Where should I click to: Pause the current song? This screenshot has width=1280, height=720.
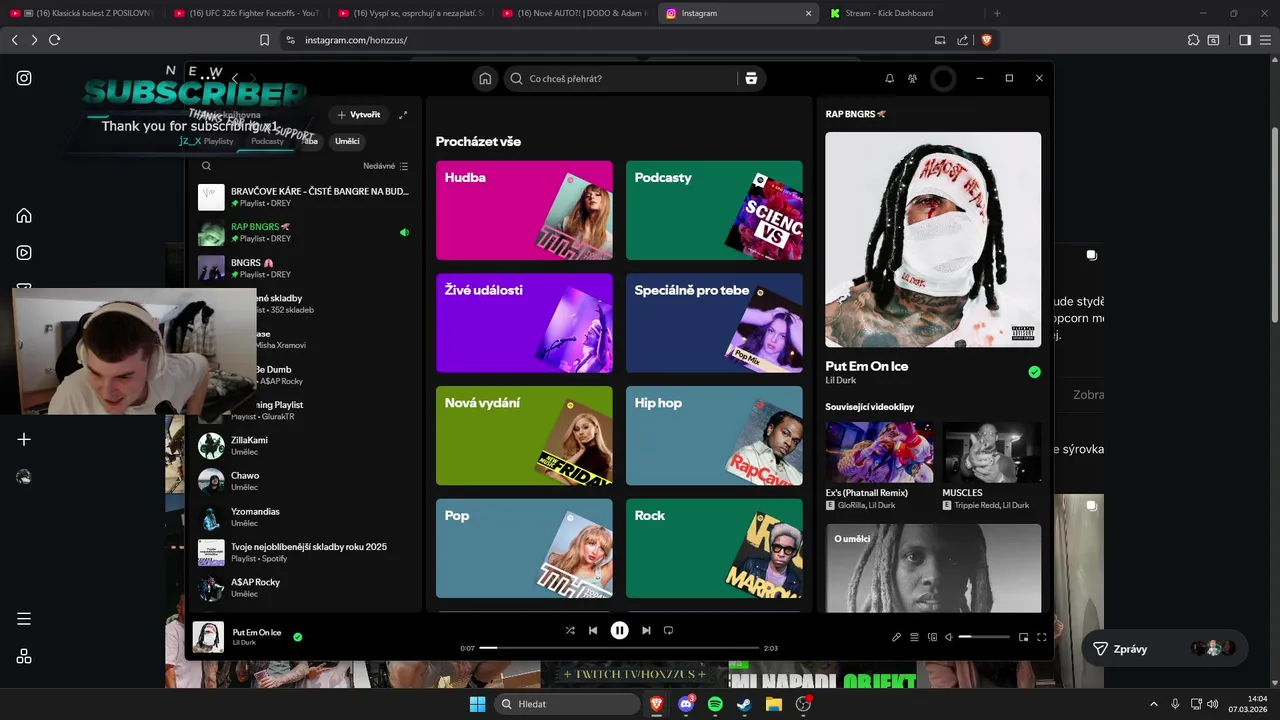point(620,631)
